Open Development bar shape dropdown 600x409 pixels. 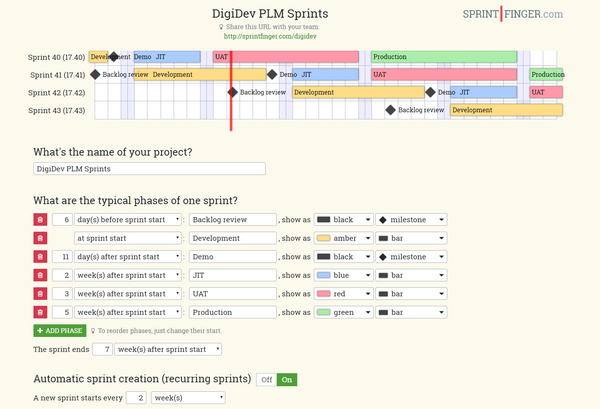click(x=411, y=238)
